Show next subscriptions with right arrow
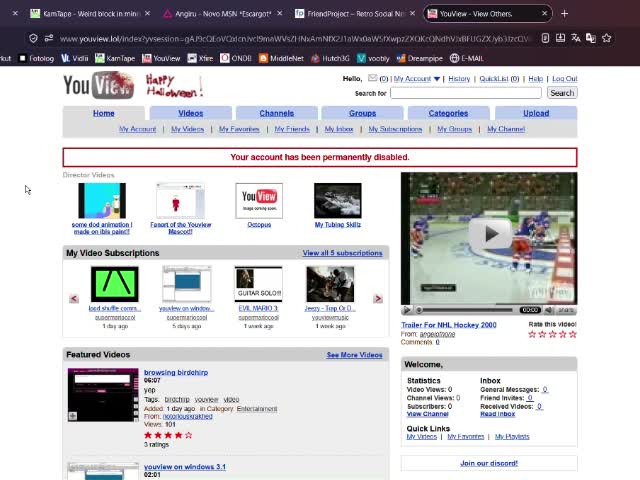640x480 pixels. 378,298
